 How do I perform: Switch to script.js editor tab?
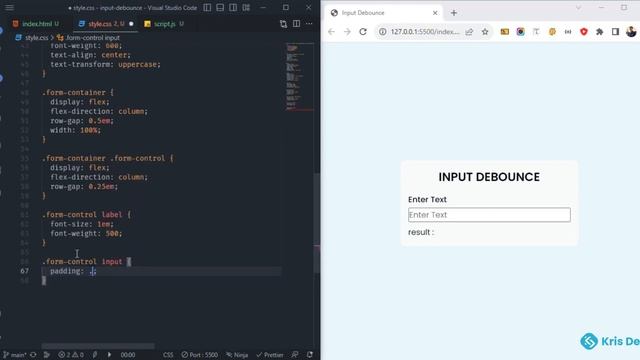164,24
